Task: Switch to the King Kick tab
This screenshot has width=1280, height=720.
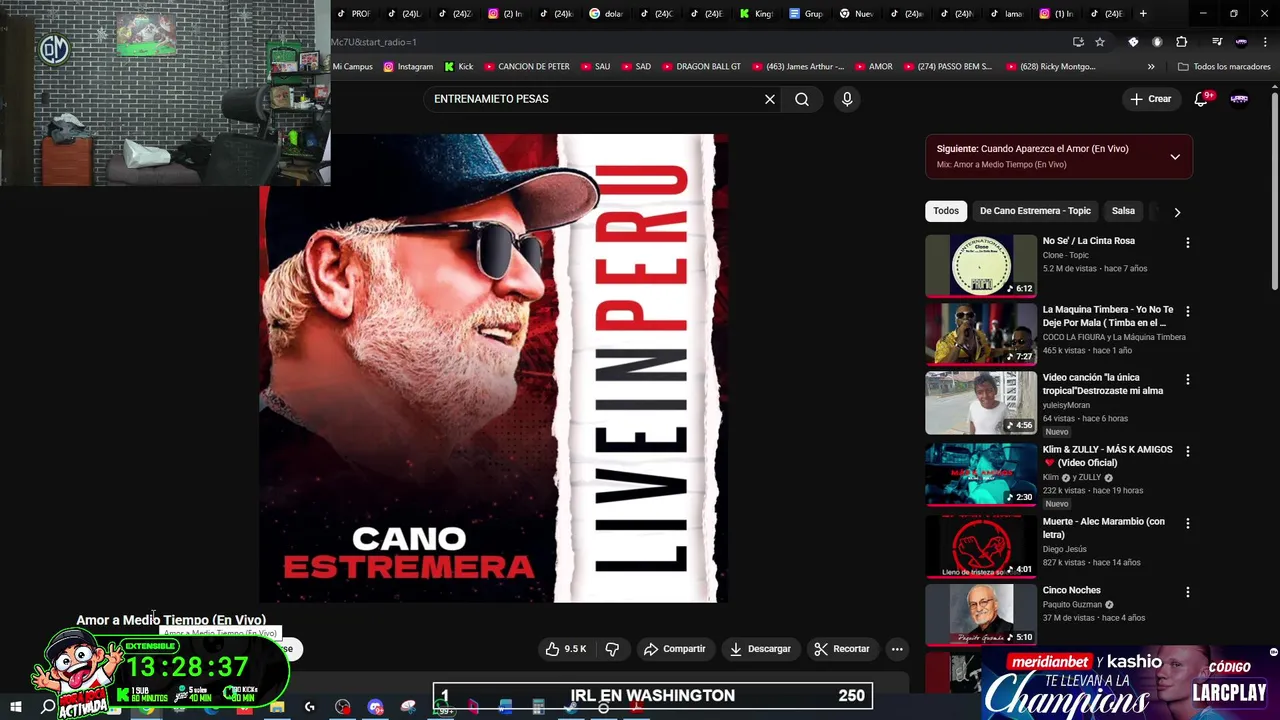Action: 757,14
